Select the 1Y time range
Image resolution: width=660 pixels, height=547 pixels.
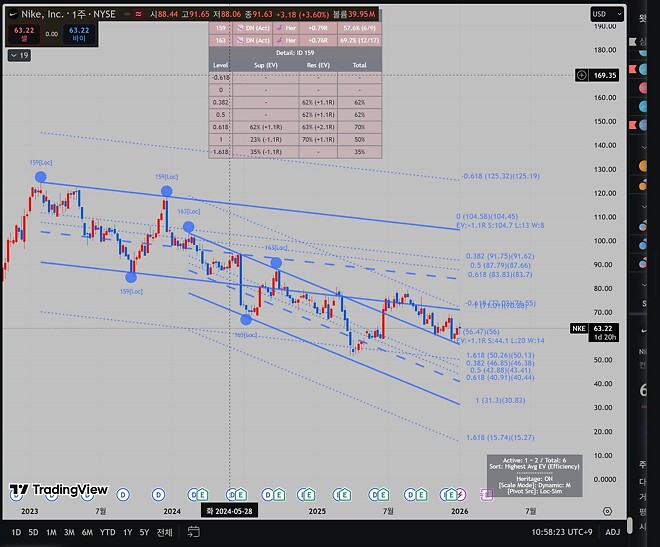pos(128,532)
